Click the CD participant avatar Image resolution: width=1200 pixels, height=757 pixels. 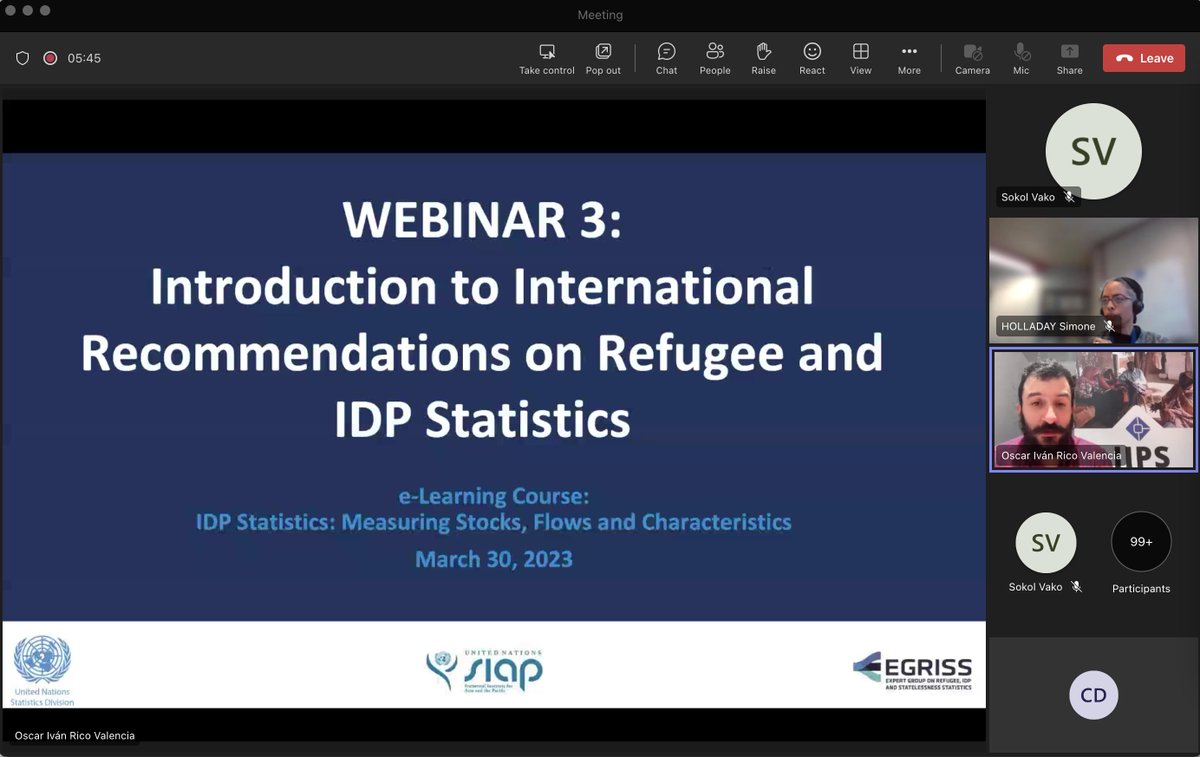[x=1093, y=695]
